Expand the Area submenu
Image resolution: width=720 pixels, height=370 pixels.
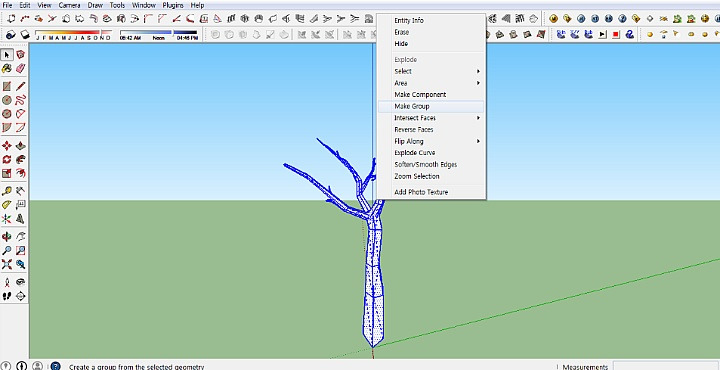(x=431, y=83)
